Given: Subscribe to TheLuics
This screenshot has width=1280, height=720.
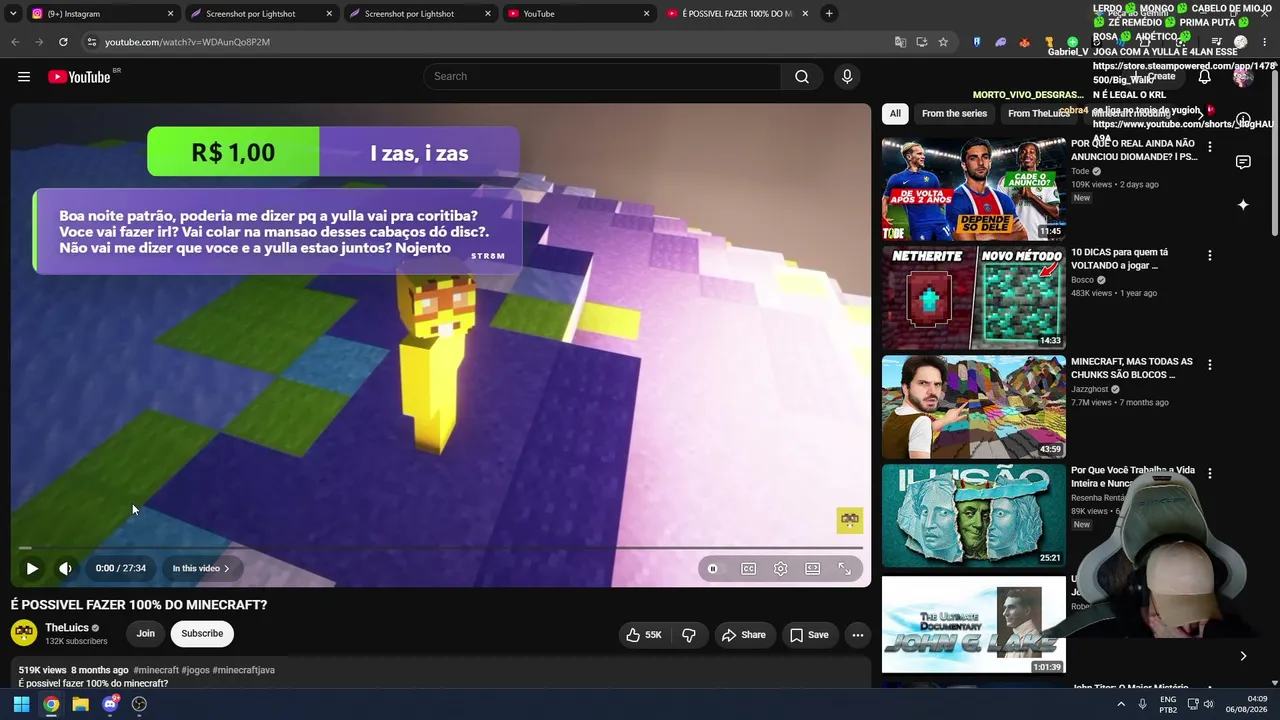Looking at the screenshot, I should (x=202, y=633).
